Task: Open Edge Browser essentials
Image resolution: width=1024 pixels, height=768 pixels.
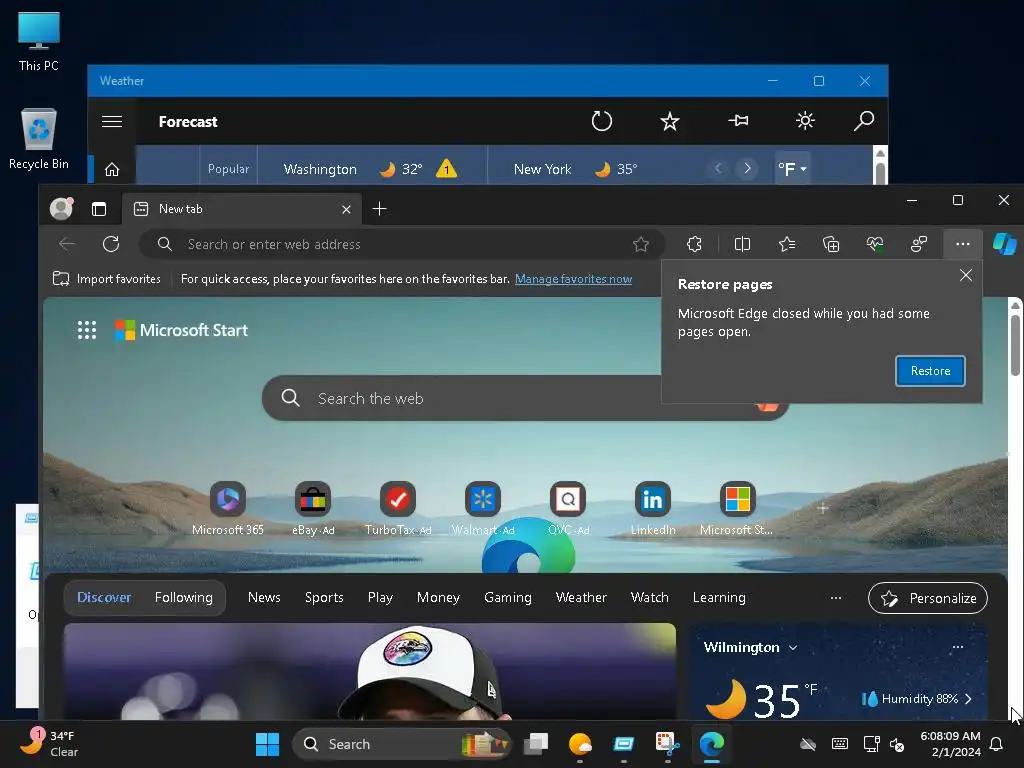Action: (x=874, y=244)
